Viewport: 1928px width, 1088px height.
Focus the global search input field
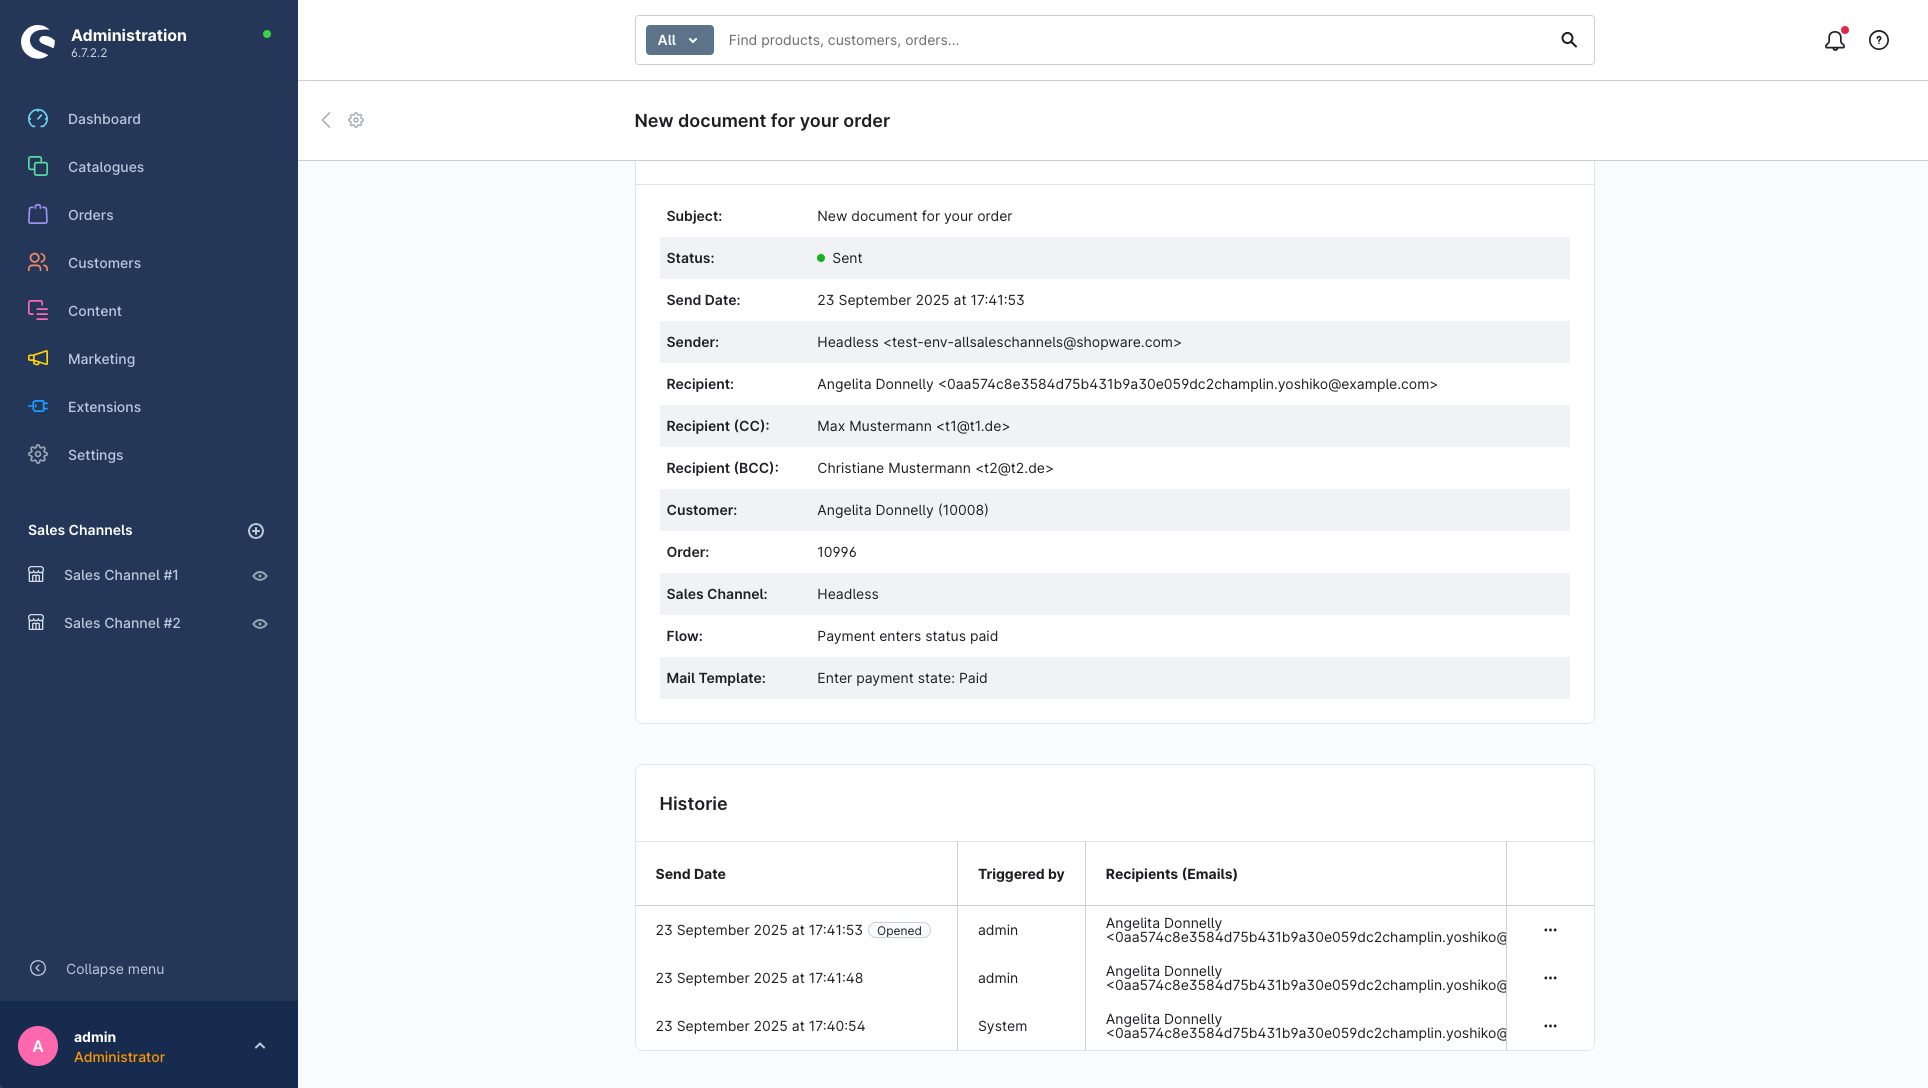point(1130,40)
